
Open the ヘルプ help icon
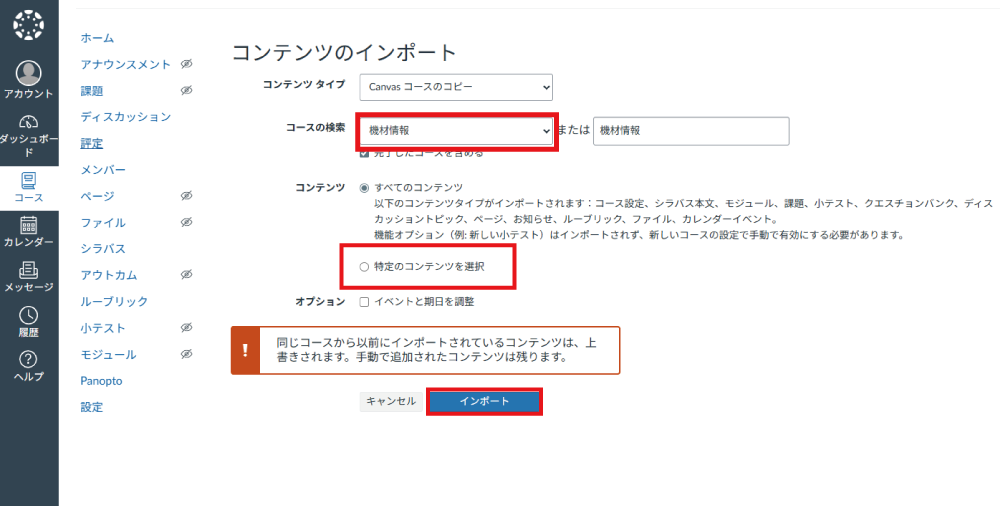[x=29, y=359]
